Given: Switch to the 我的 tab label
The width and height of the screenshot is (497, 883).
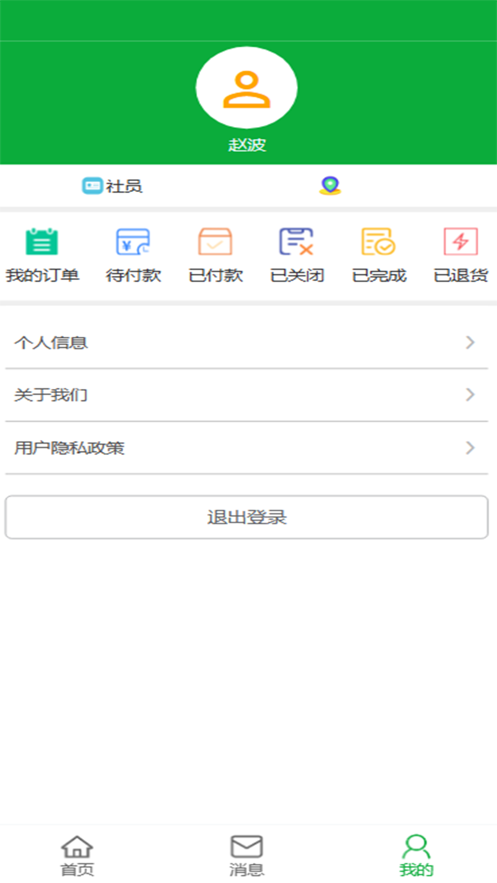Looking at the screenshot, I should (x=417, y=869).
